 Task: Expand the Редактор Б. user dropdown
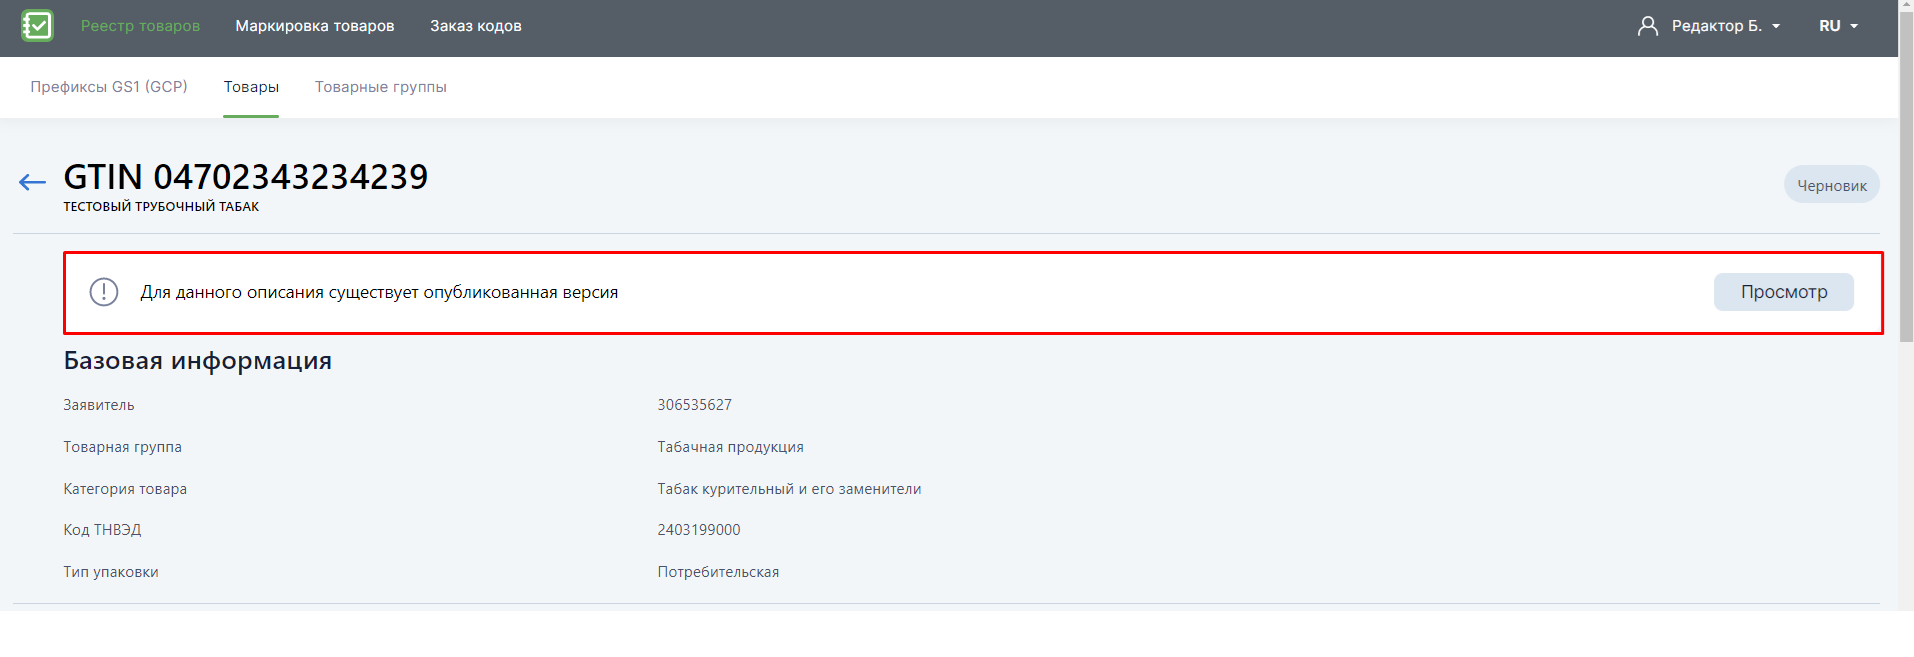click(x=1725, y=26)
